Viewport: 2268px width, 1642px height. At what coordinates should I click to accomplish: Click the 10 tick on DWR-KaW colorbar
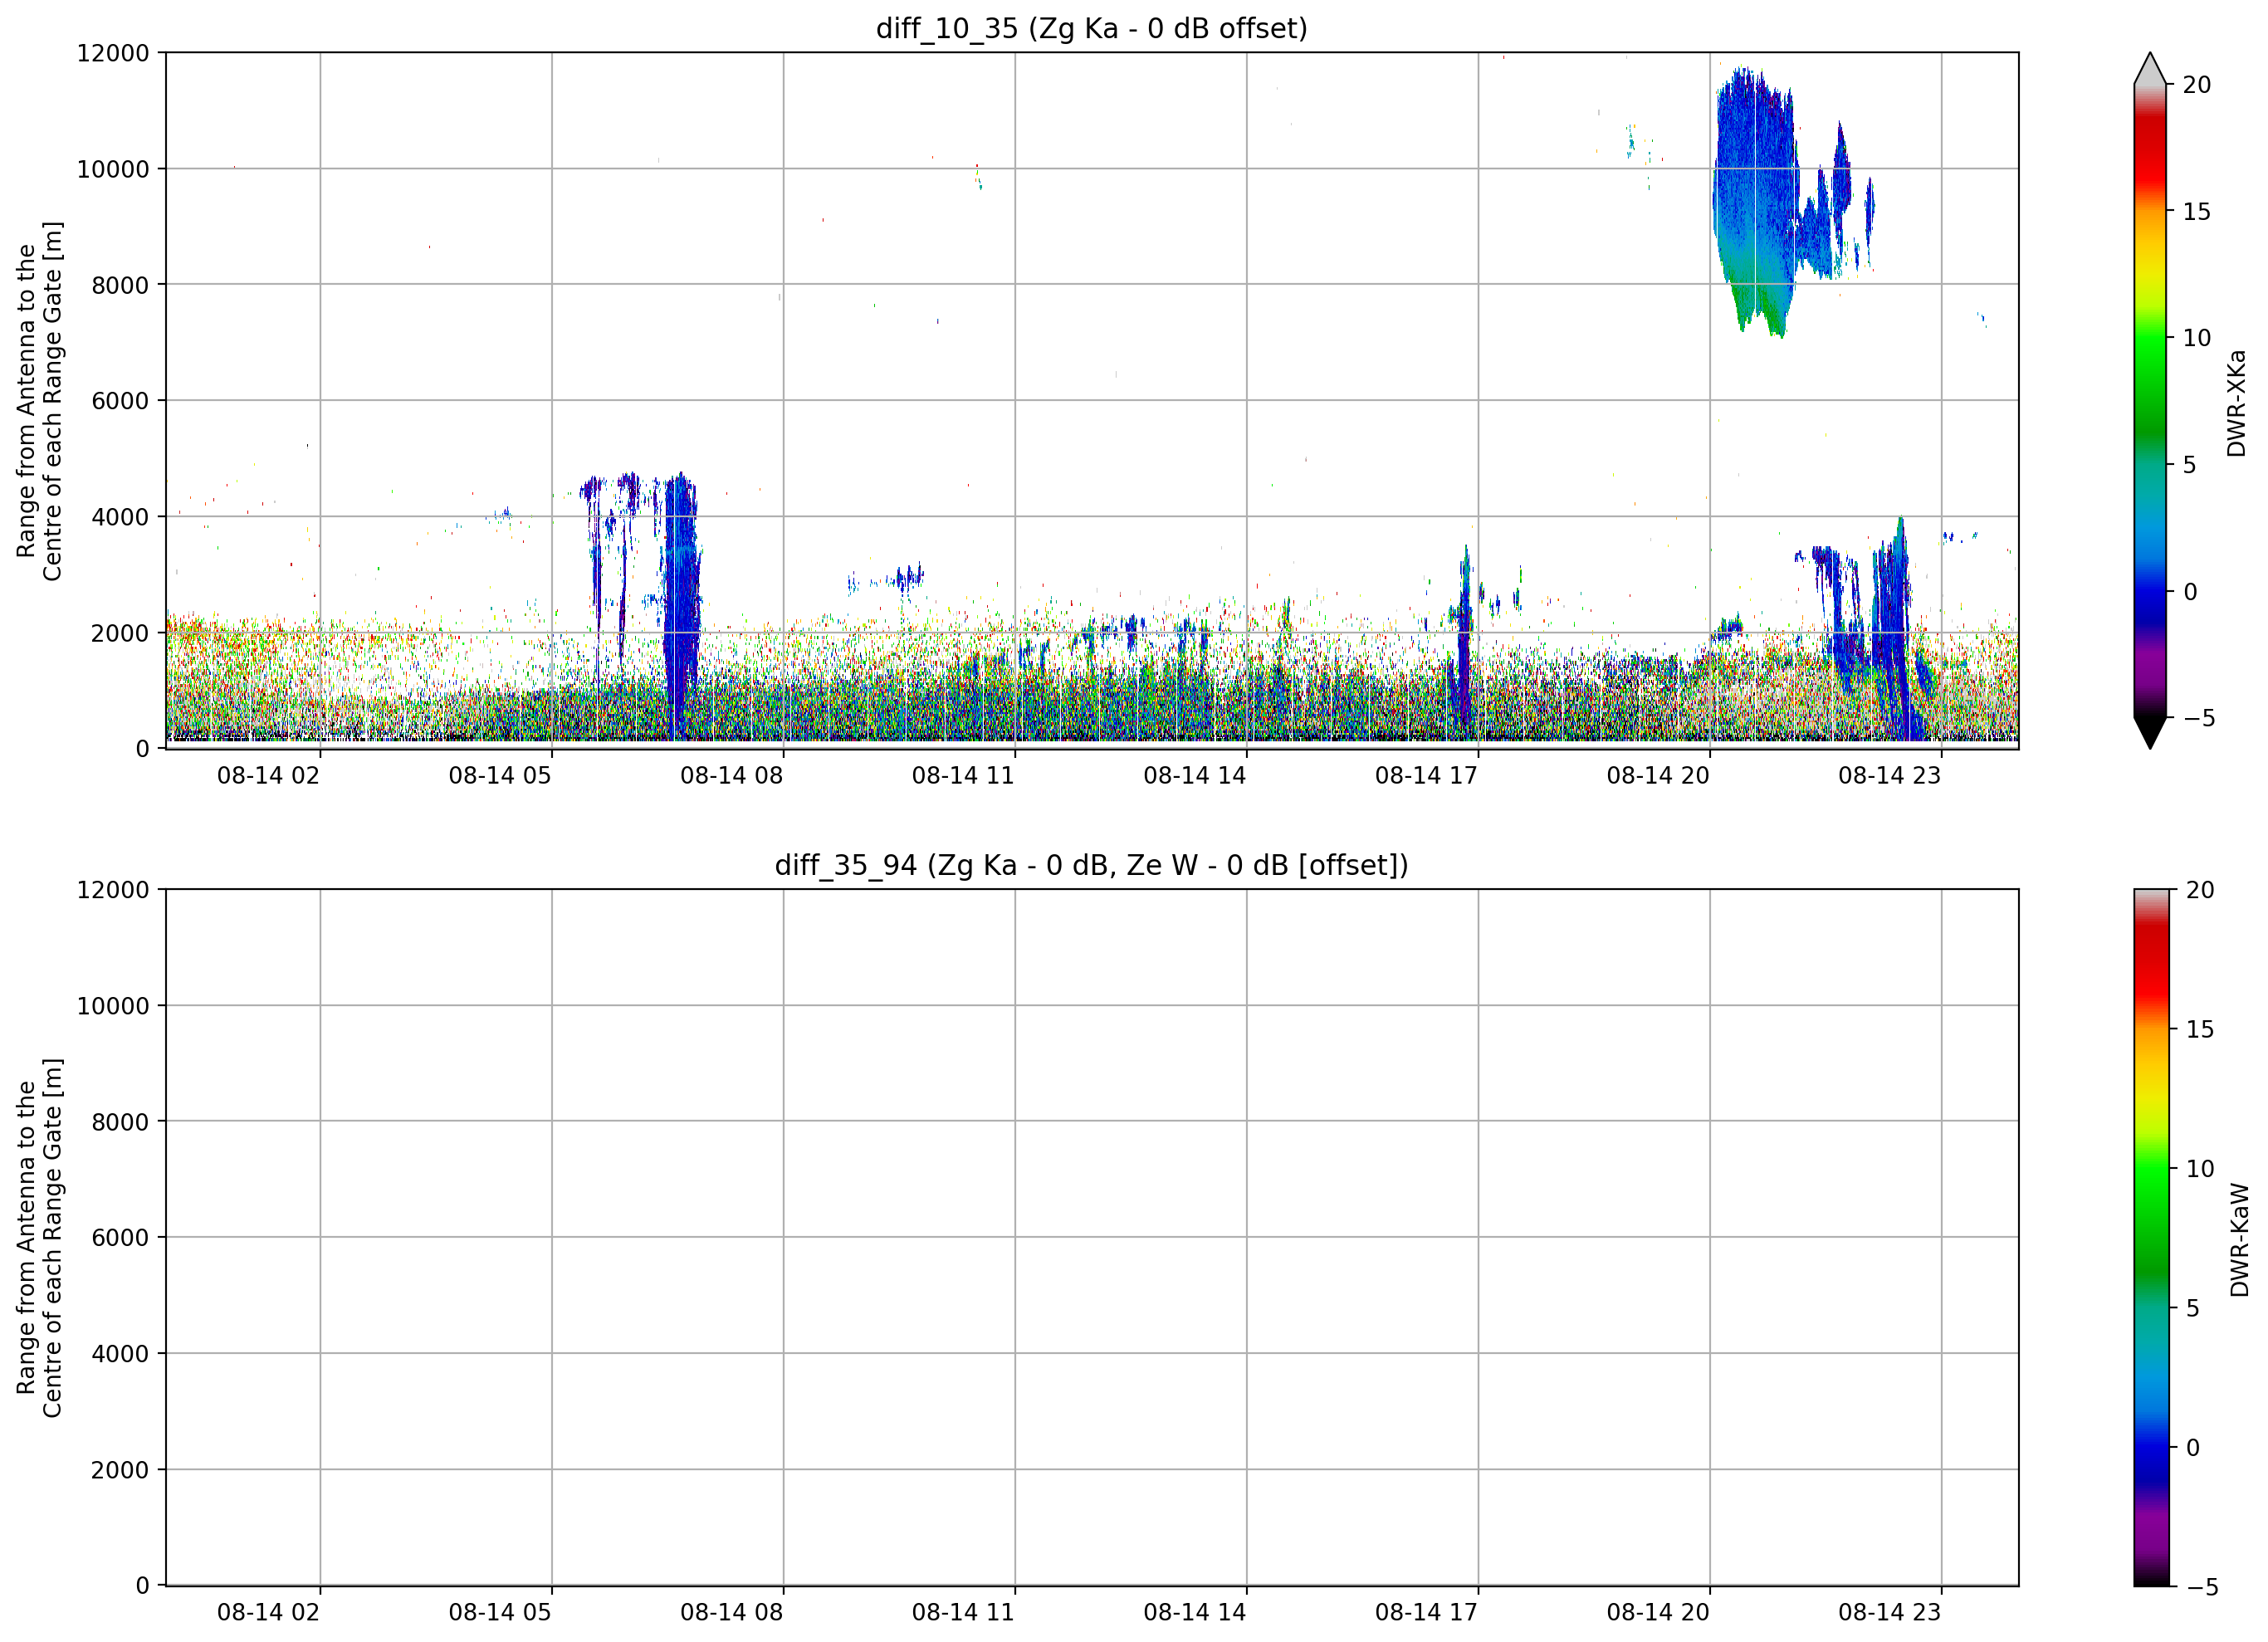point(2200,1169)
